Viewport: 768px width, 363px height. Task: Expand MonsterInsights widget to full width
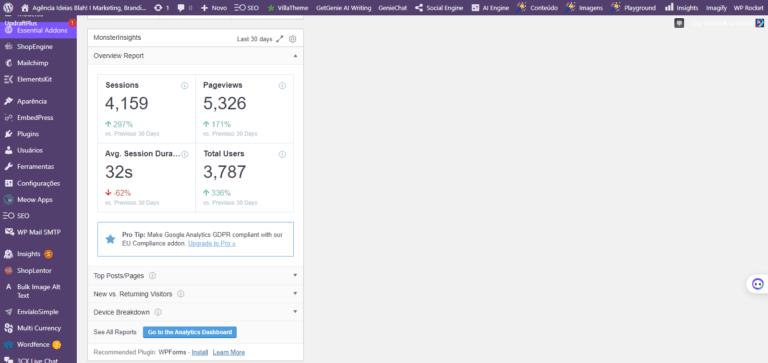click(x=280, y=39)
